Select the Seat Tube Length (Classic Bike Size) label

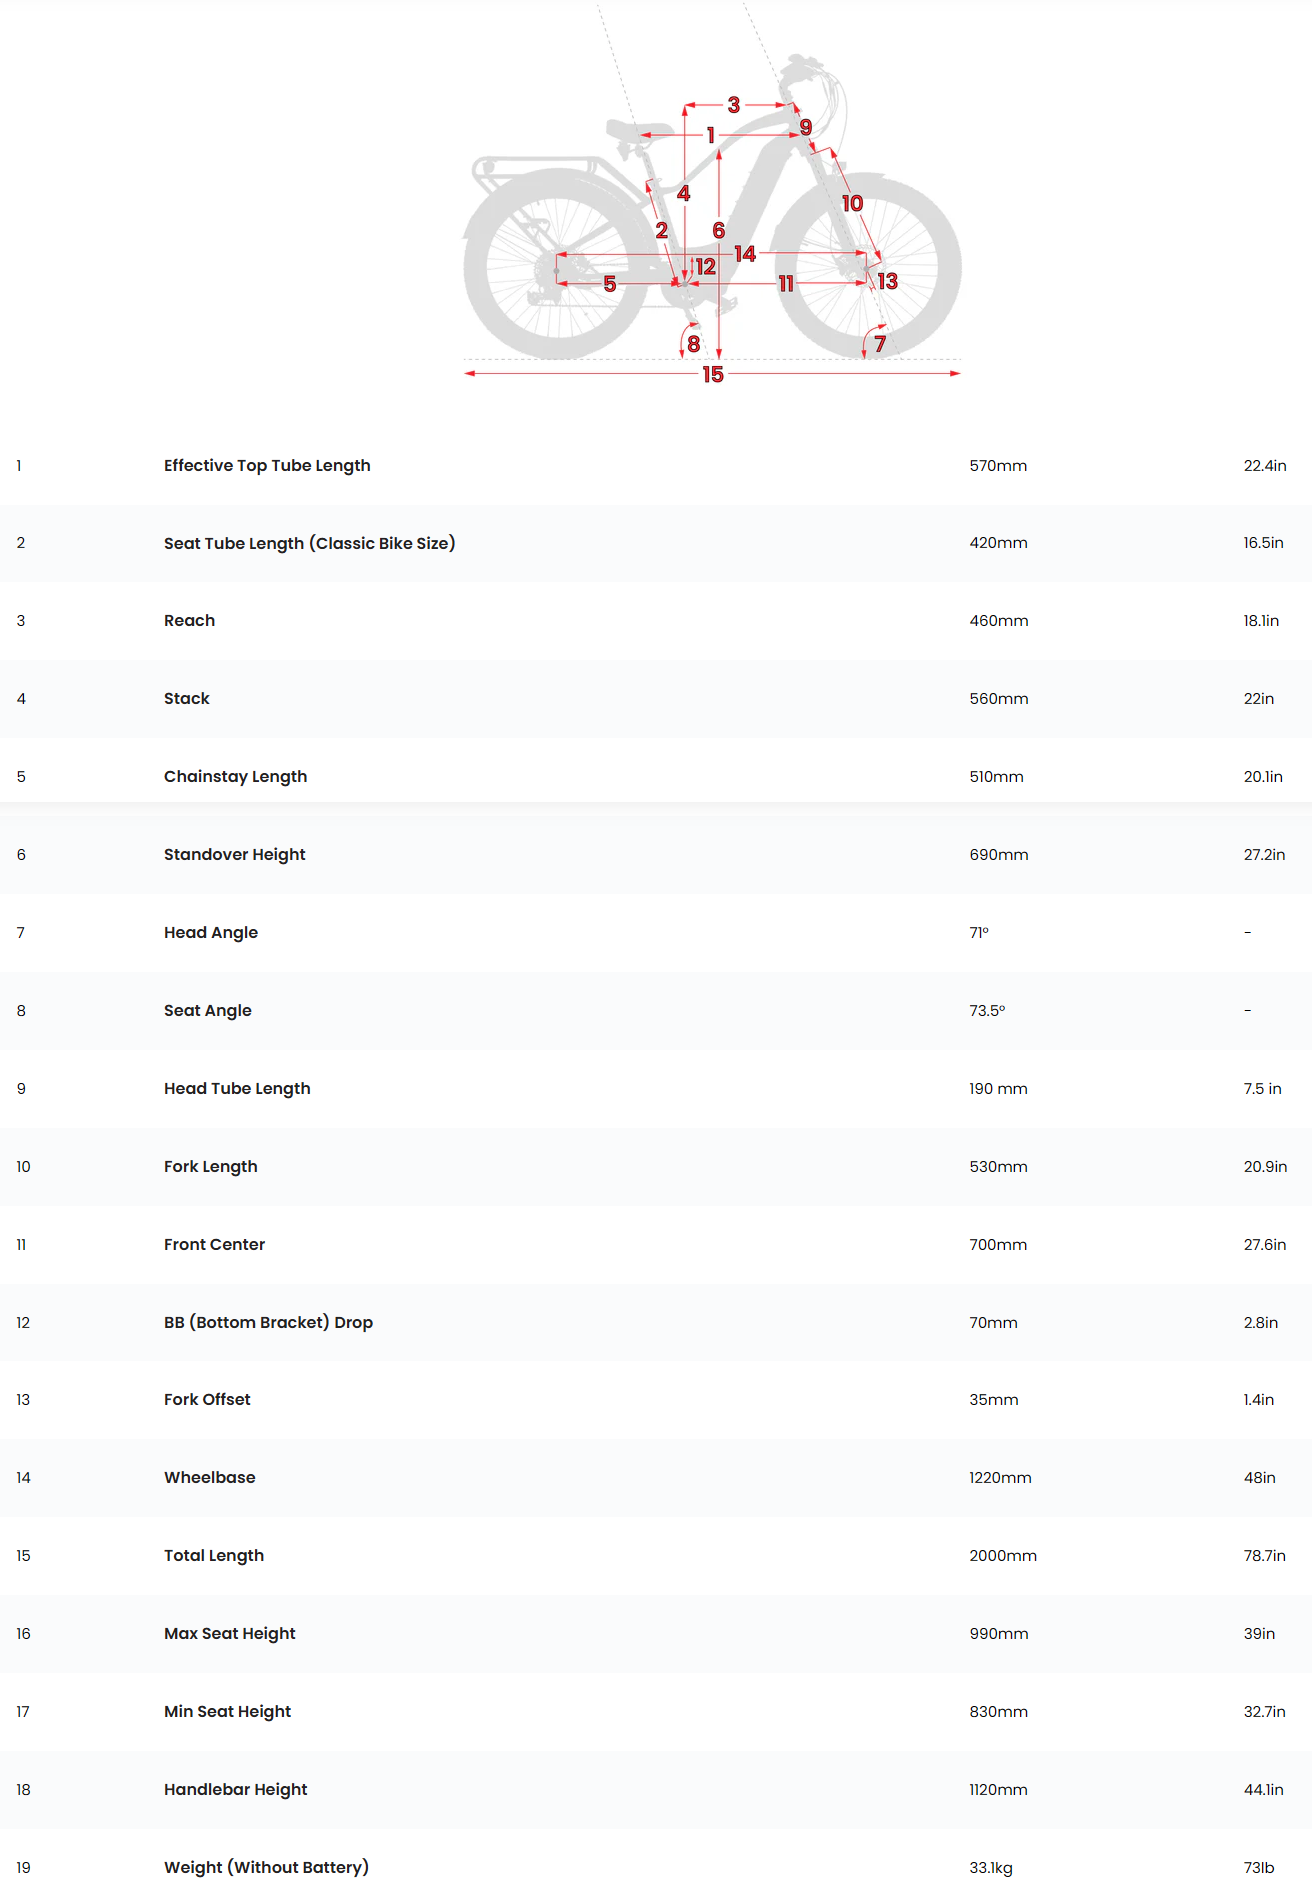pos(309,543)
